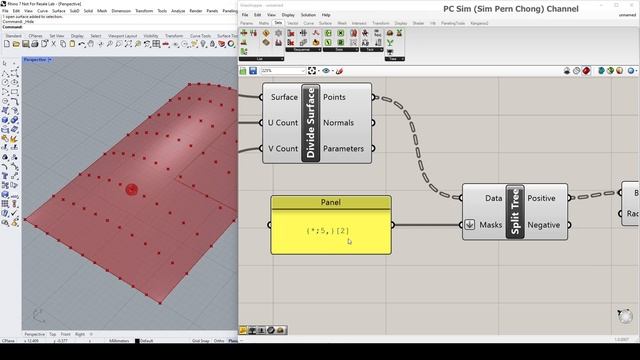Image resolution: width=640 pixels, height=360 pixels.
Task: Select the Front viewport tab in Rhino
Action: tap(65, 334)
